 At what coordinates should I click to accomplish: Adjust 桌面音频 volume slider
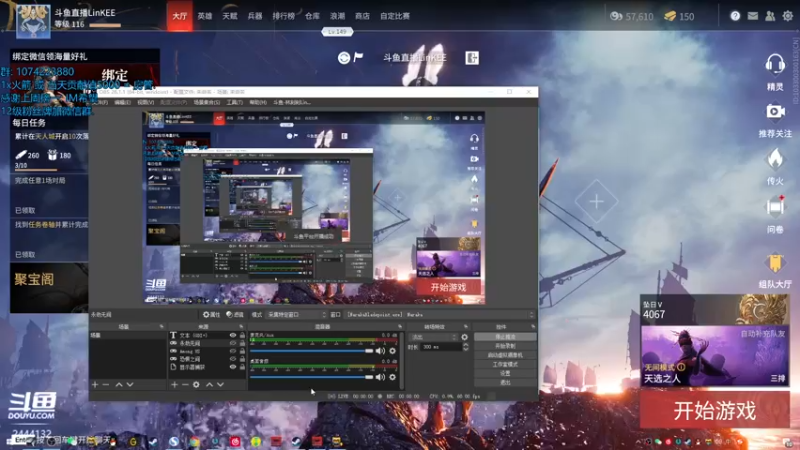click(x=312, y=377)
